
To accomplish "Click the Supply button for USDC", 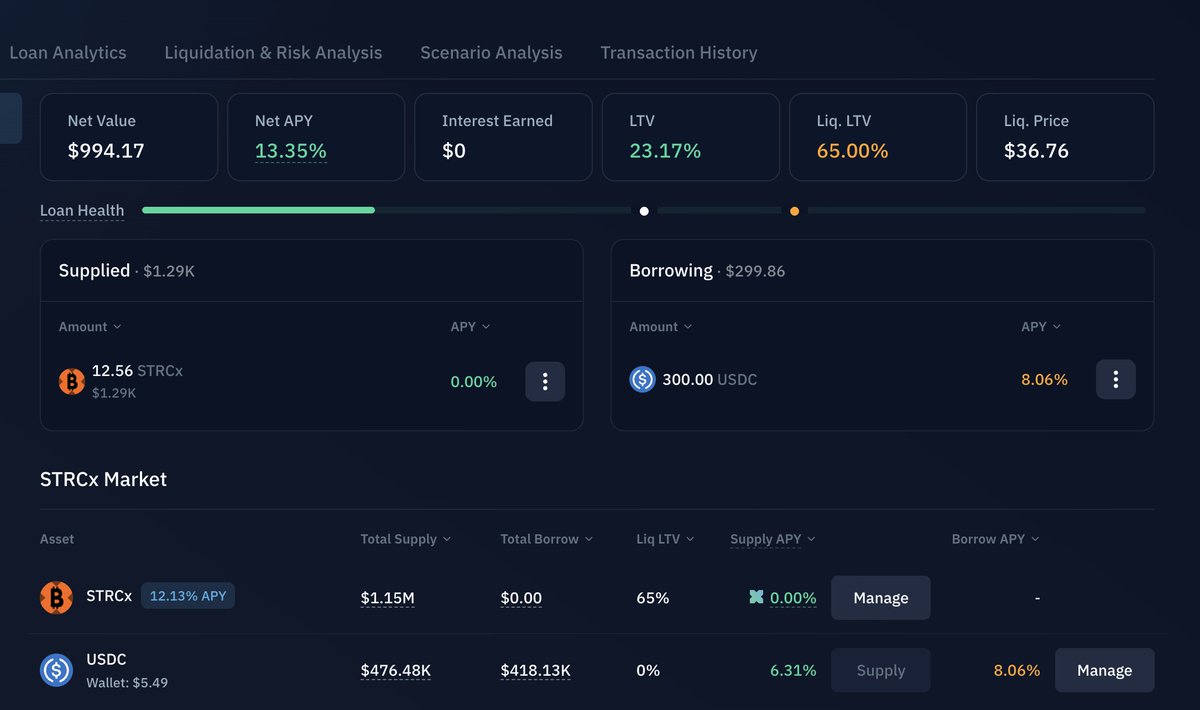I will coord(881,671).
